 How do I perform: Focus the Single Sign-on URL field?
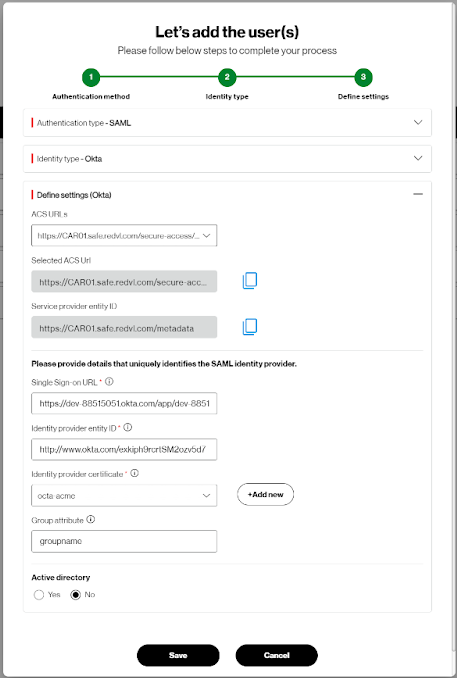124,403
